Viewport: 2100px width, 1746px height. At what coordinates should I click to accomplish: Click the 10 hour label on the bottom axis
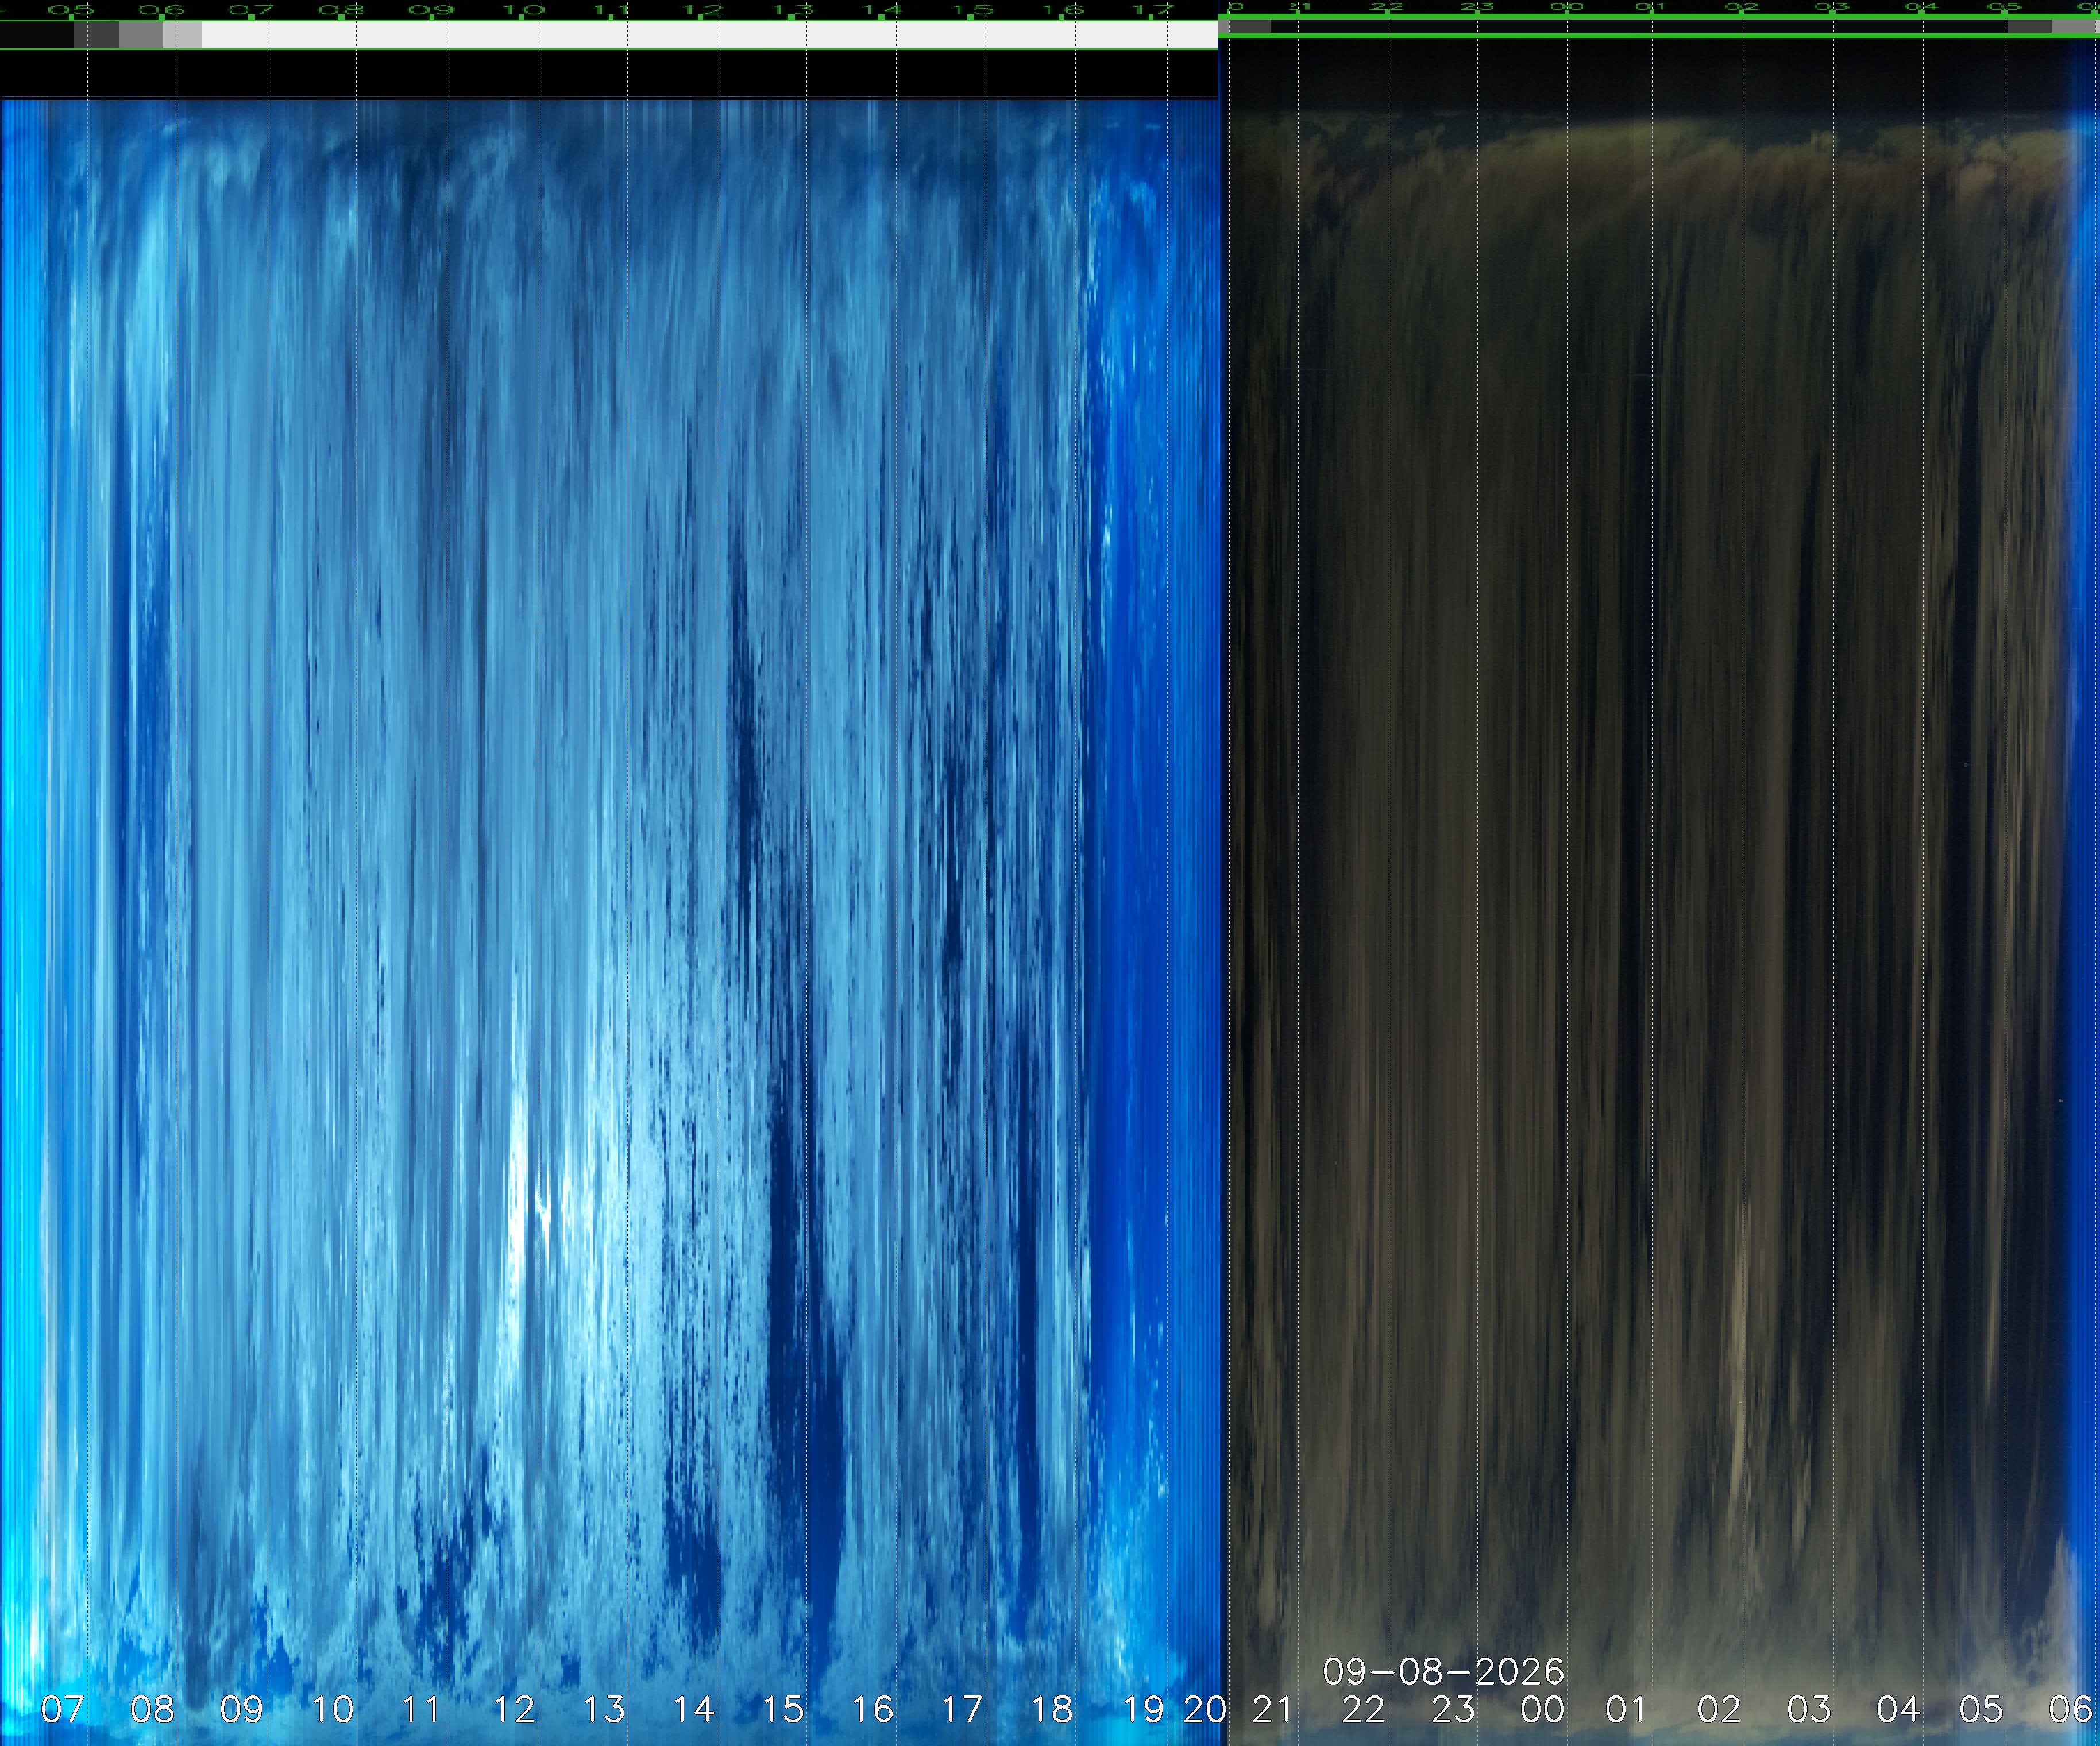coord(332,1709)
